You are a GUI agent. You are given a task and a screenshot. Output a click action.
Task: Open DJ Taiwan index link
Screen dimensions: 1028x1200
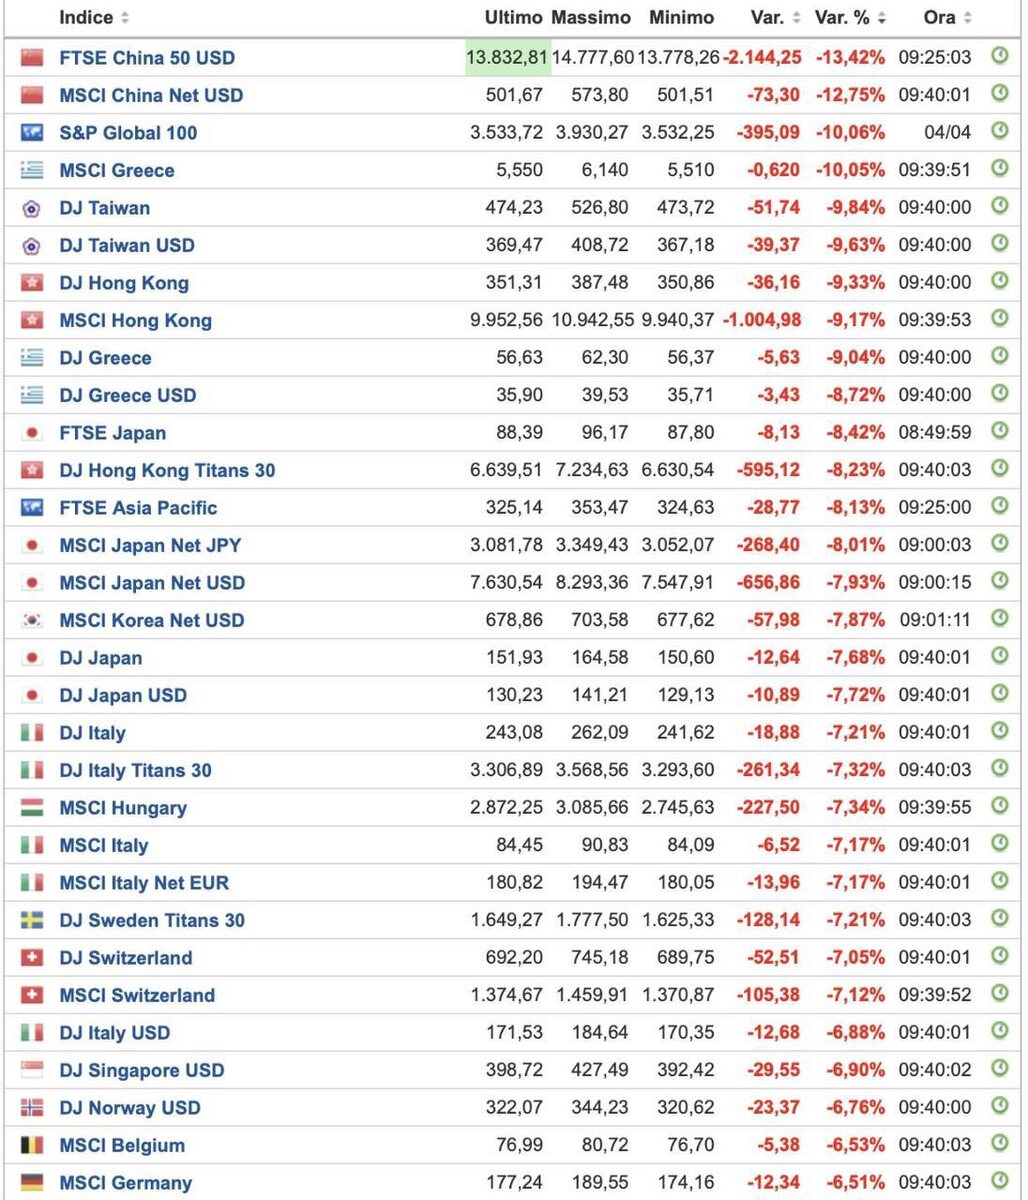[x=104, y=208]
